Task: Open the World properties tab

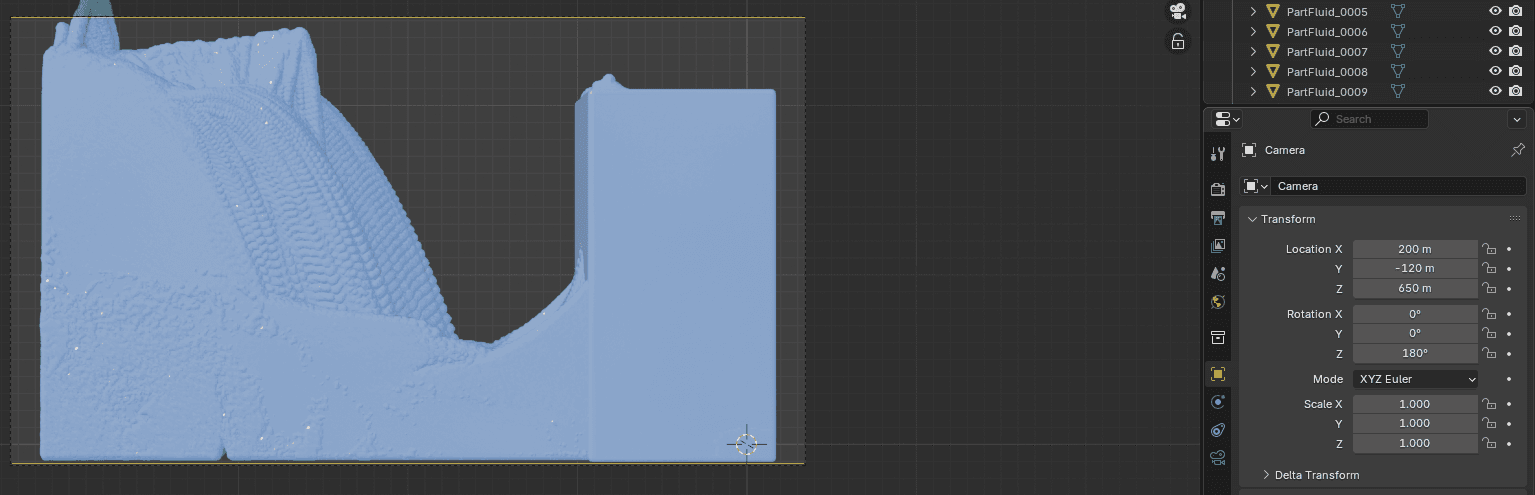Action: pos(1217,302)
